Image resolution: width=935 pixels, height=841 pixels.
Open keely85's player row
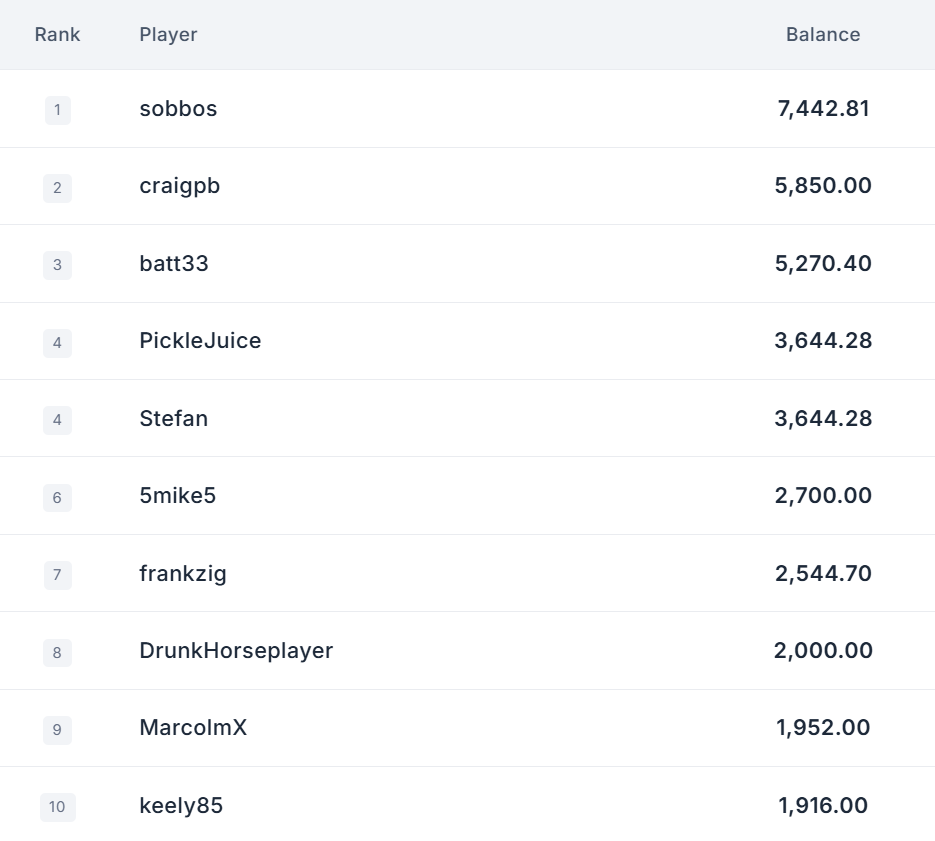(181, 806)
